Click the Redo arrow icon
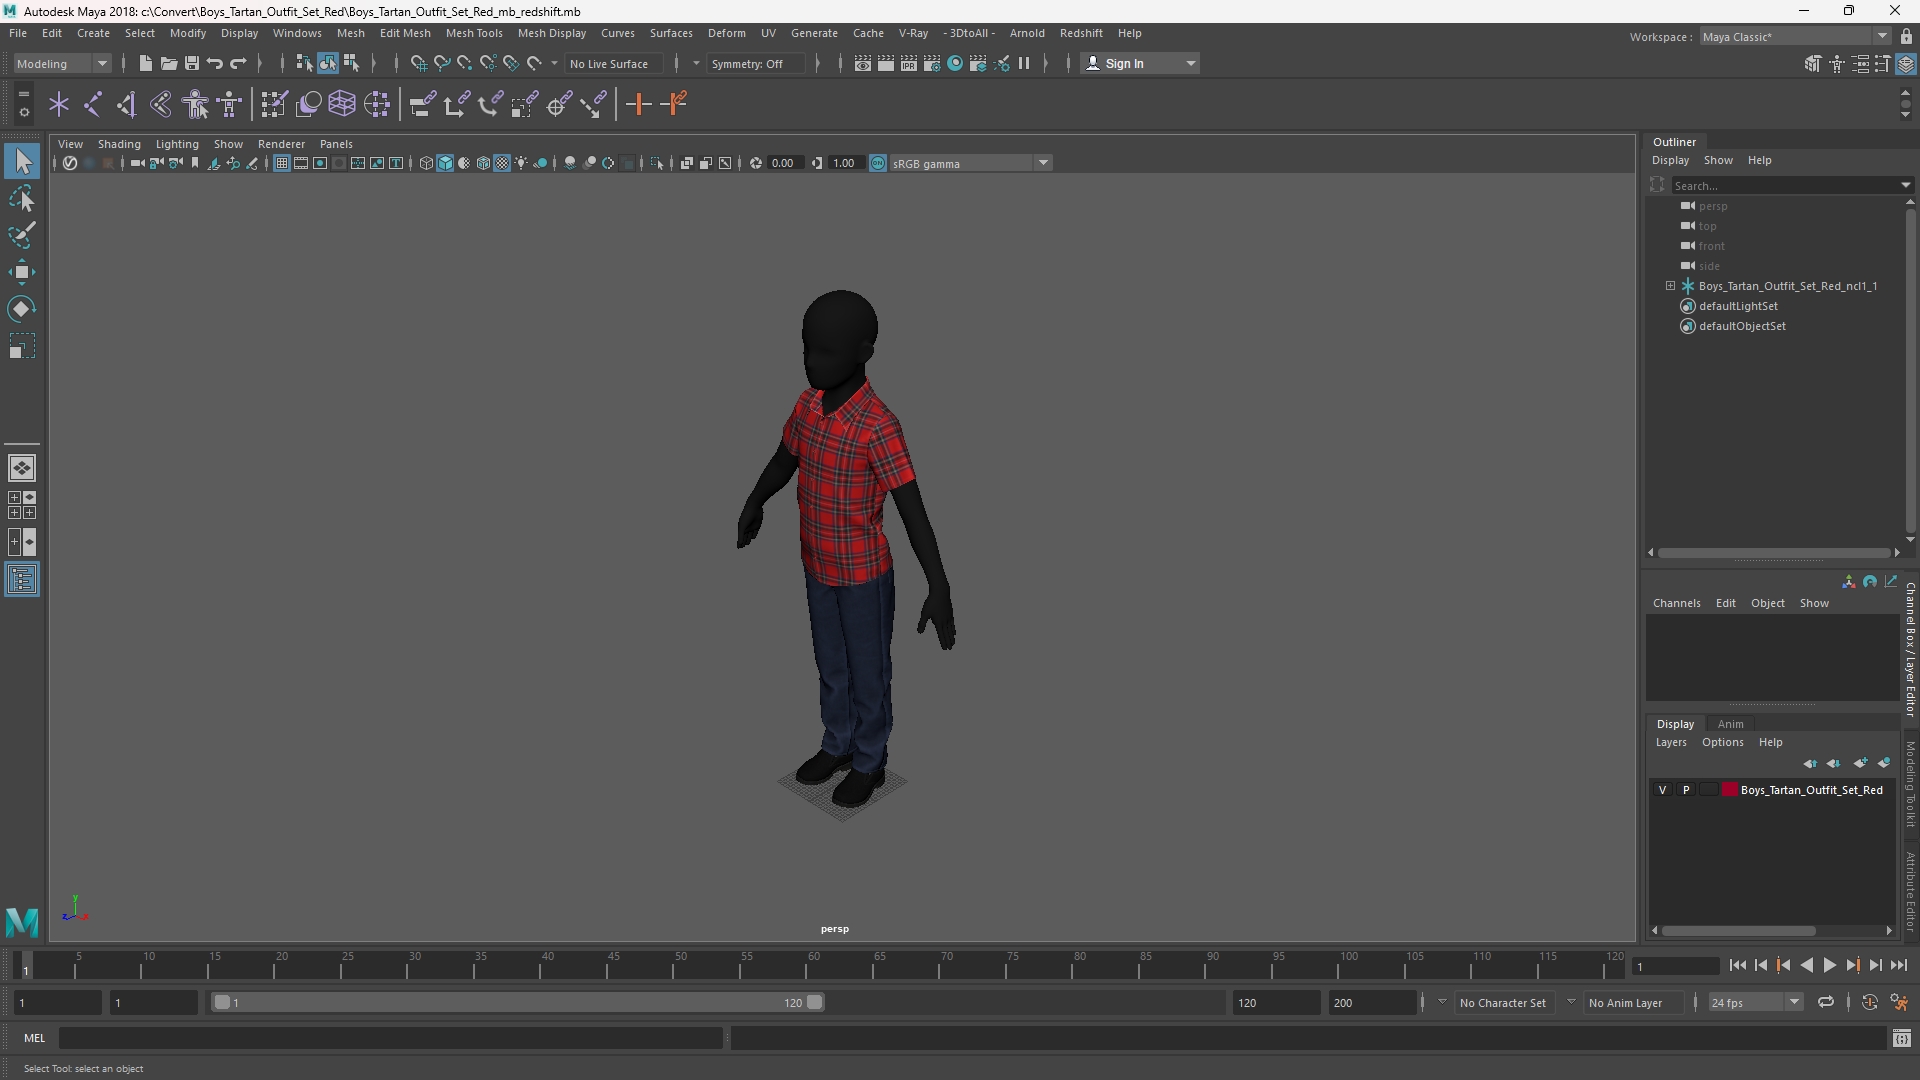Image resolution: width=1920 pixels, height=1080 pixels. 238,64
